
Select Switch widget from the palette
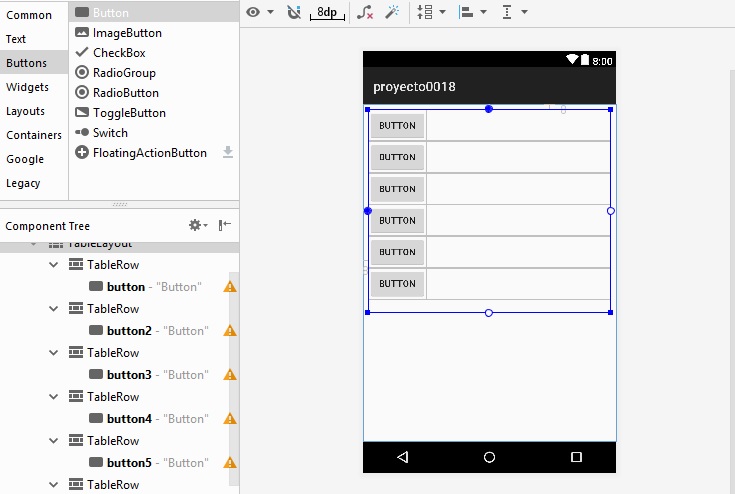[110, 133]
